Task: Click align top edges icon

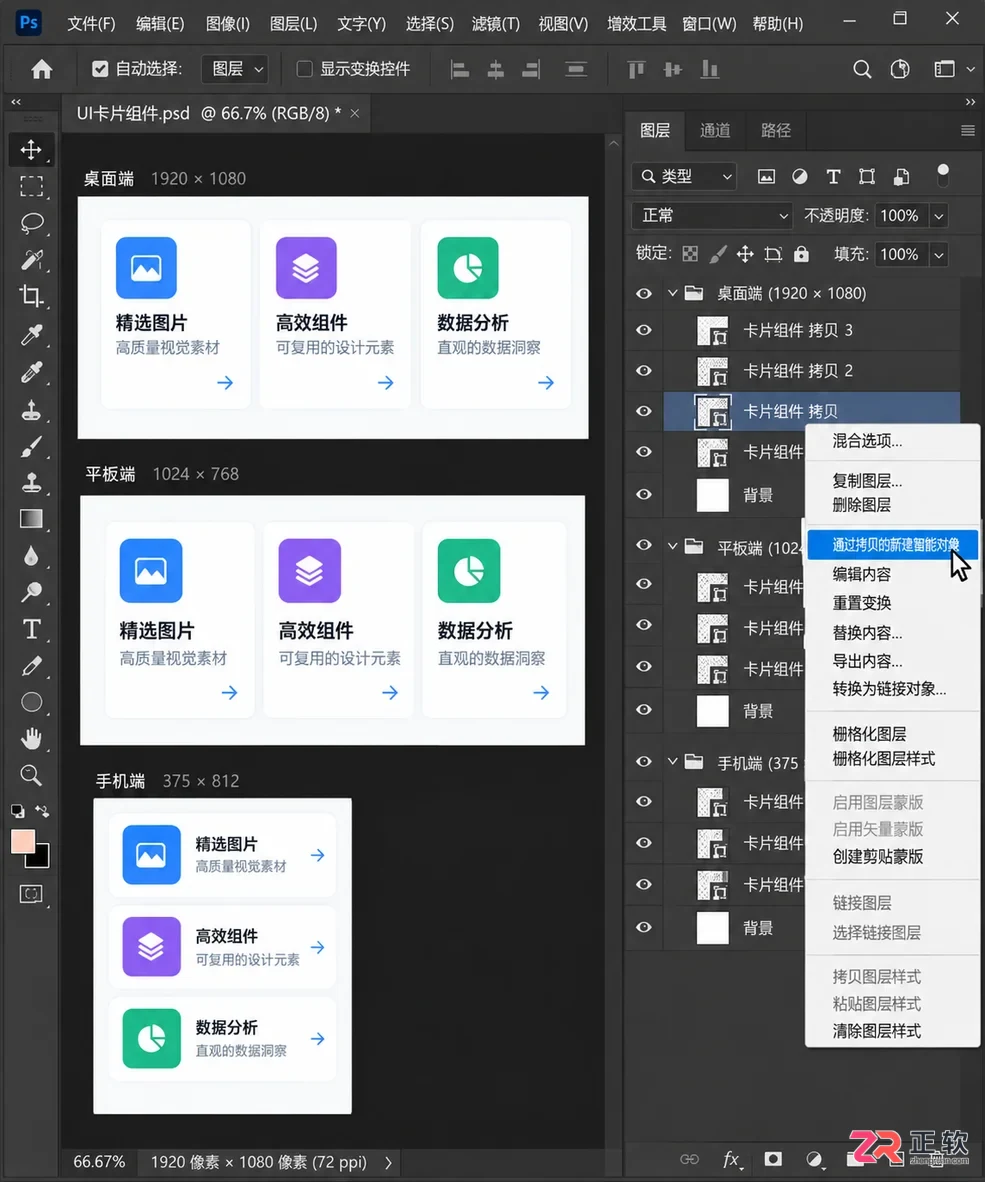Action: [636, 69]
